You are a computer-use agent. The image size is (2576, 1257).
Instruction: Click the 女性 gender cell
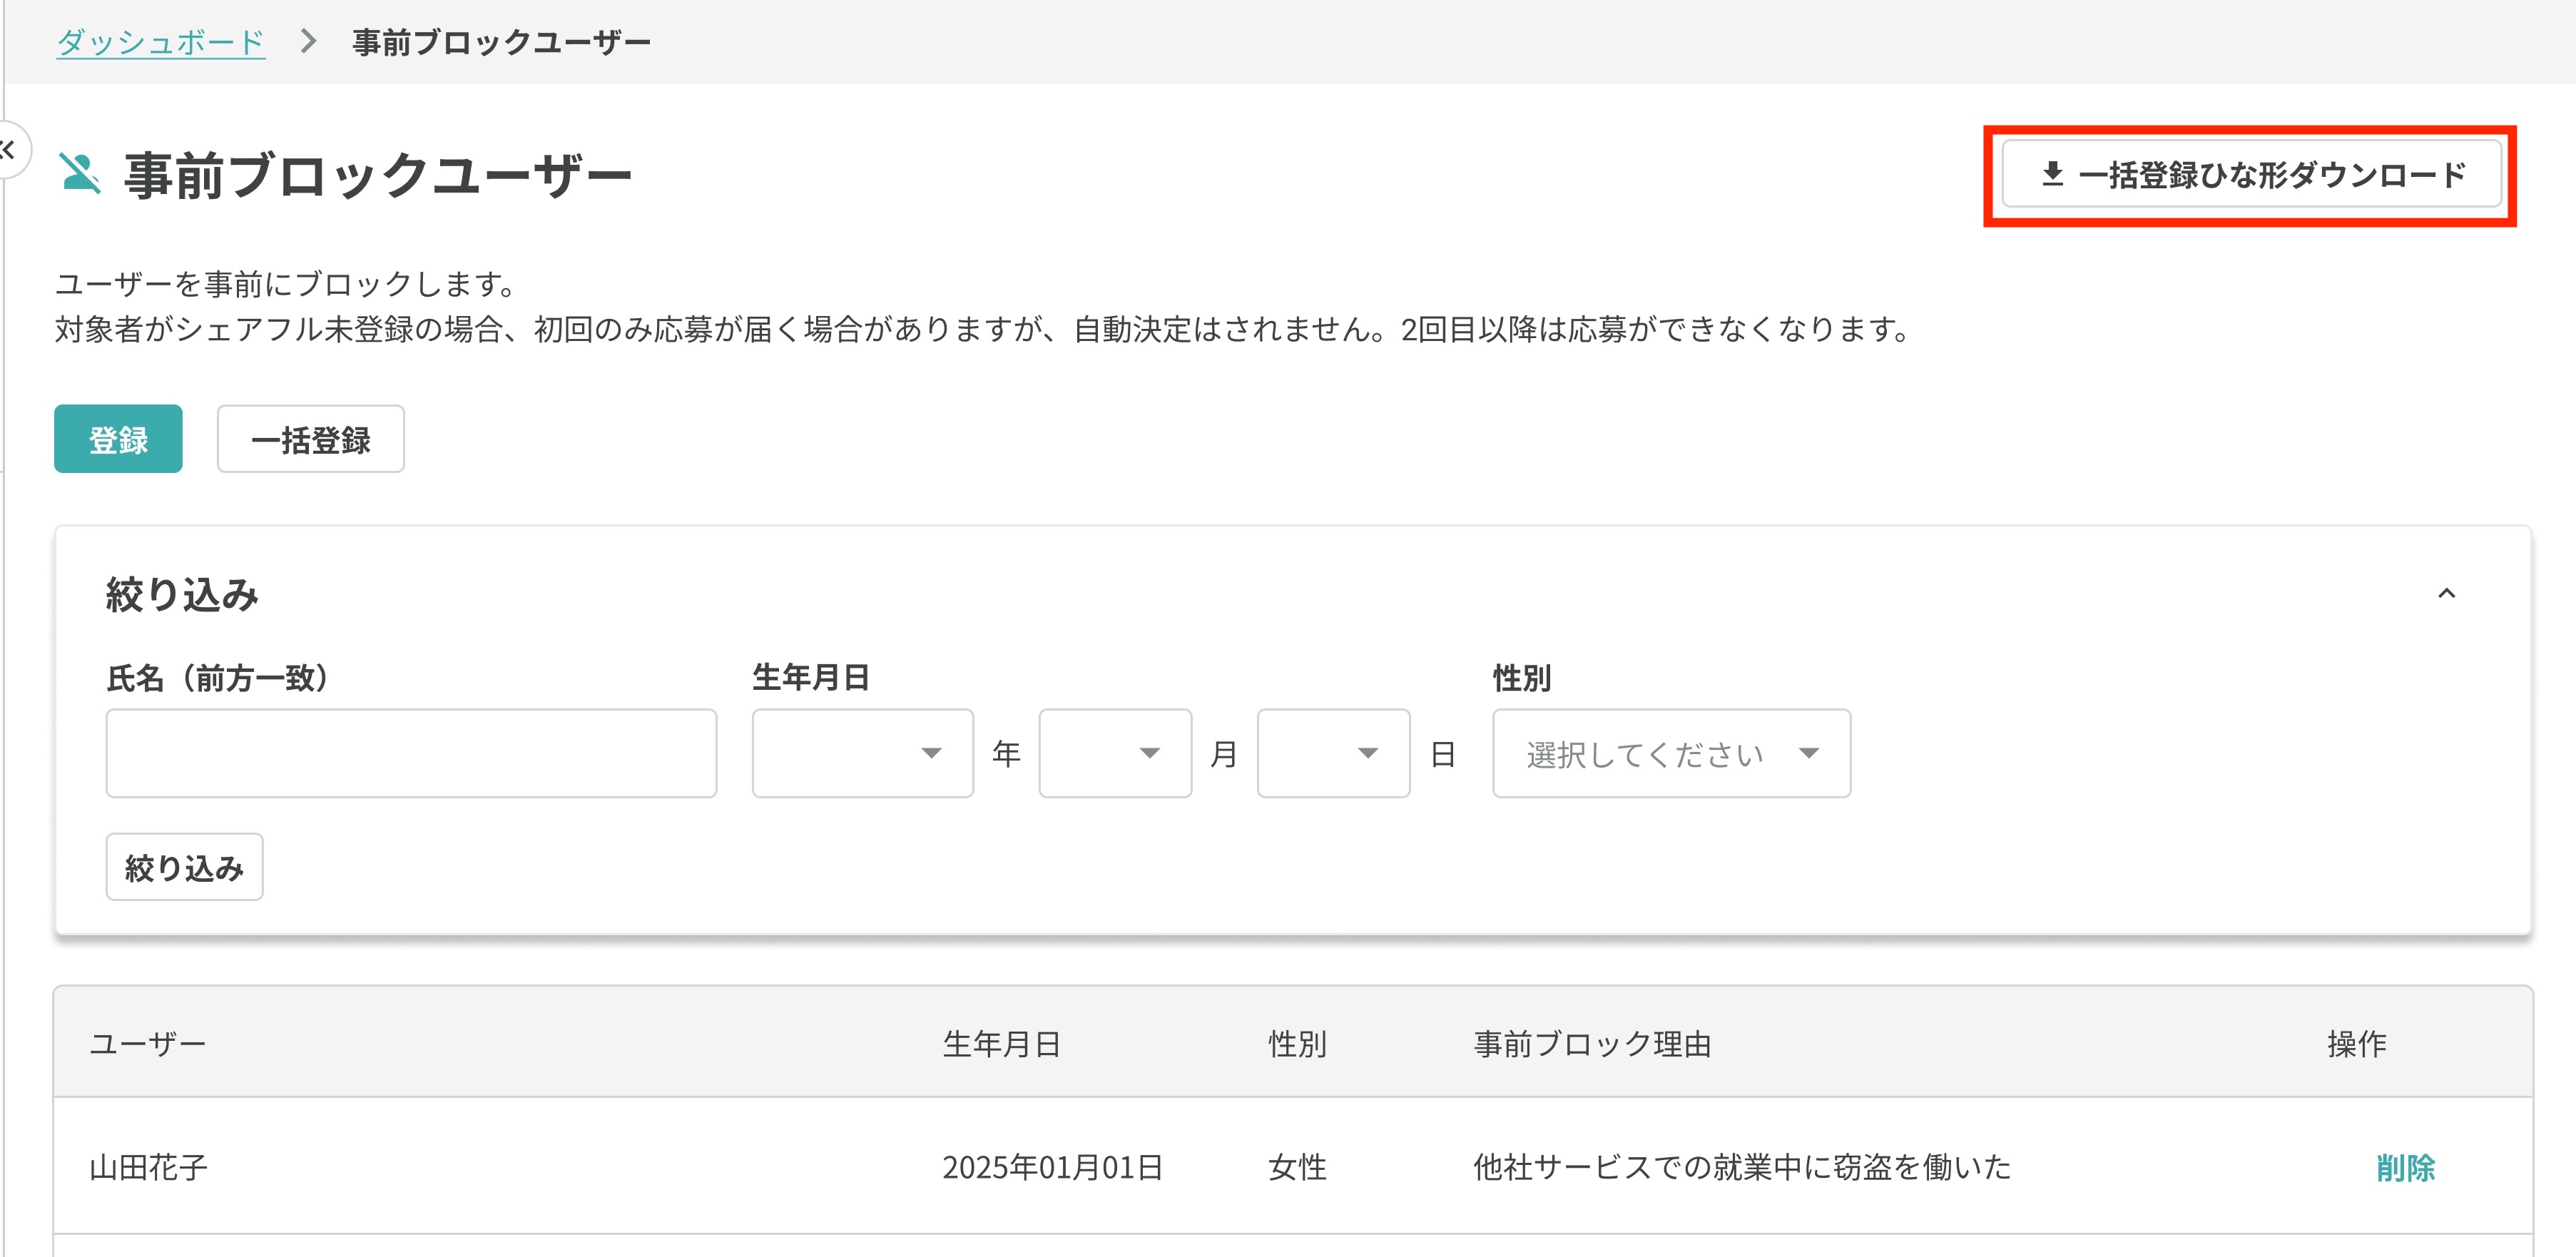click(x=1297, y=1167)
